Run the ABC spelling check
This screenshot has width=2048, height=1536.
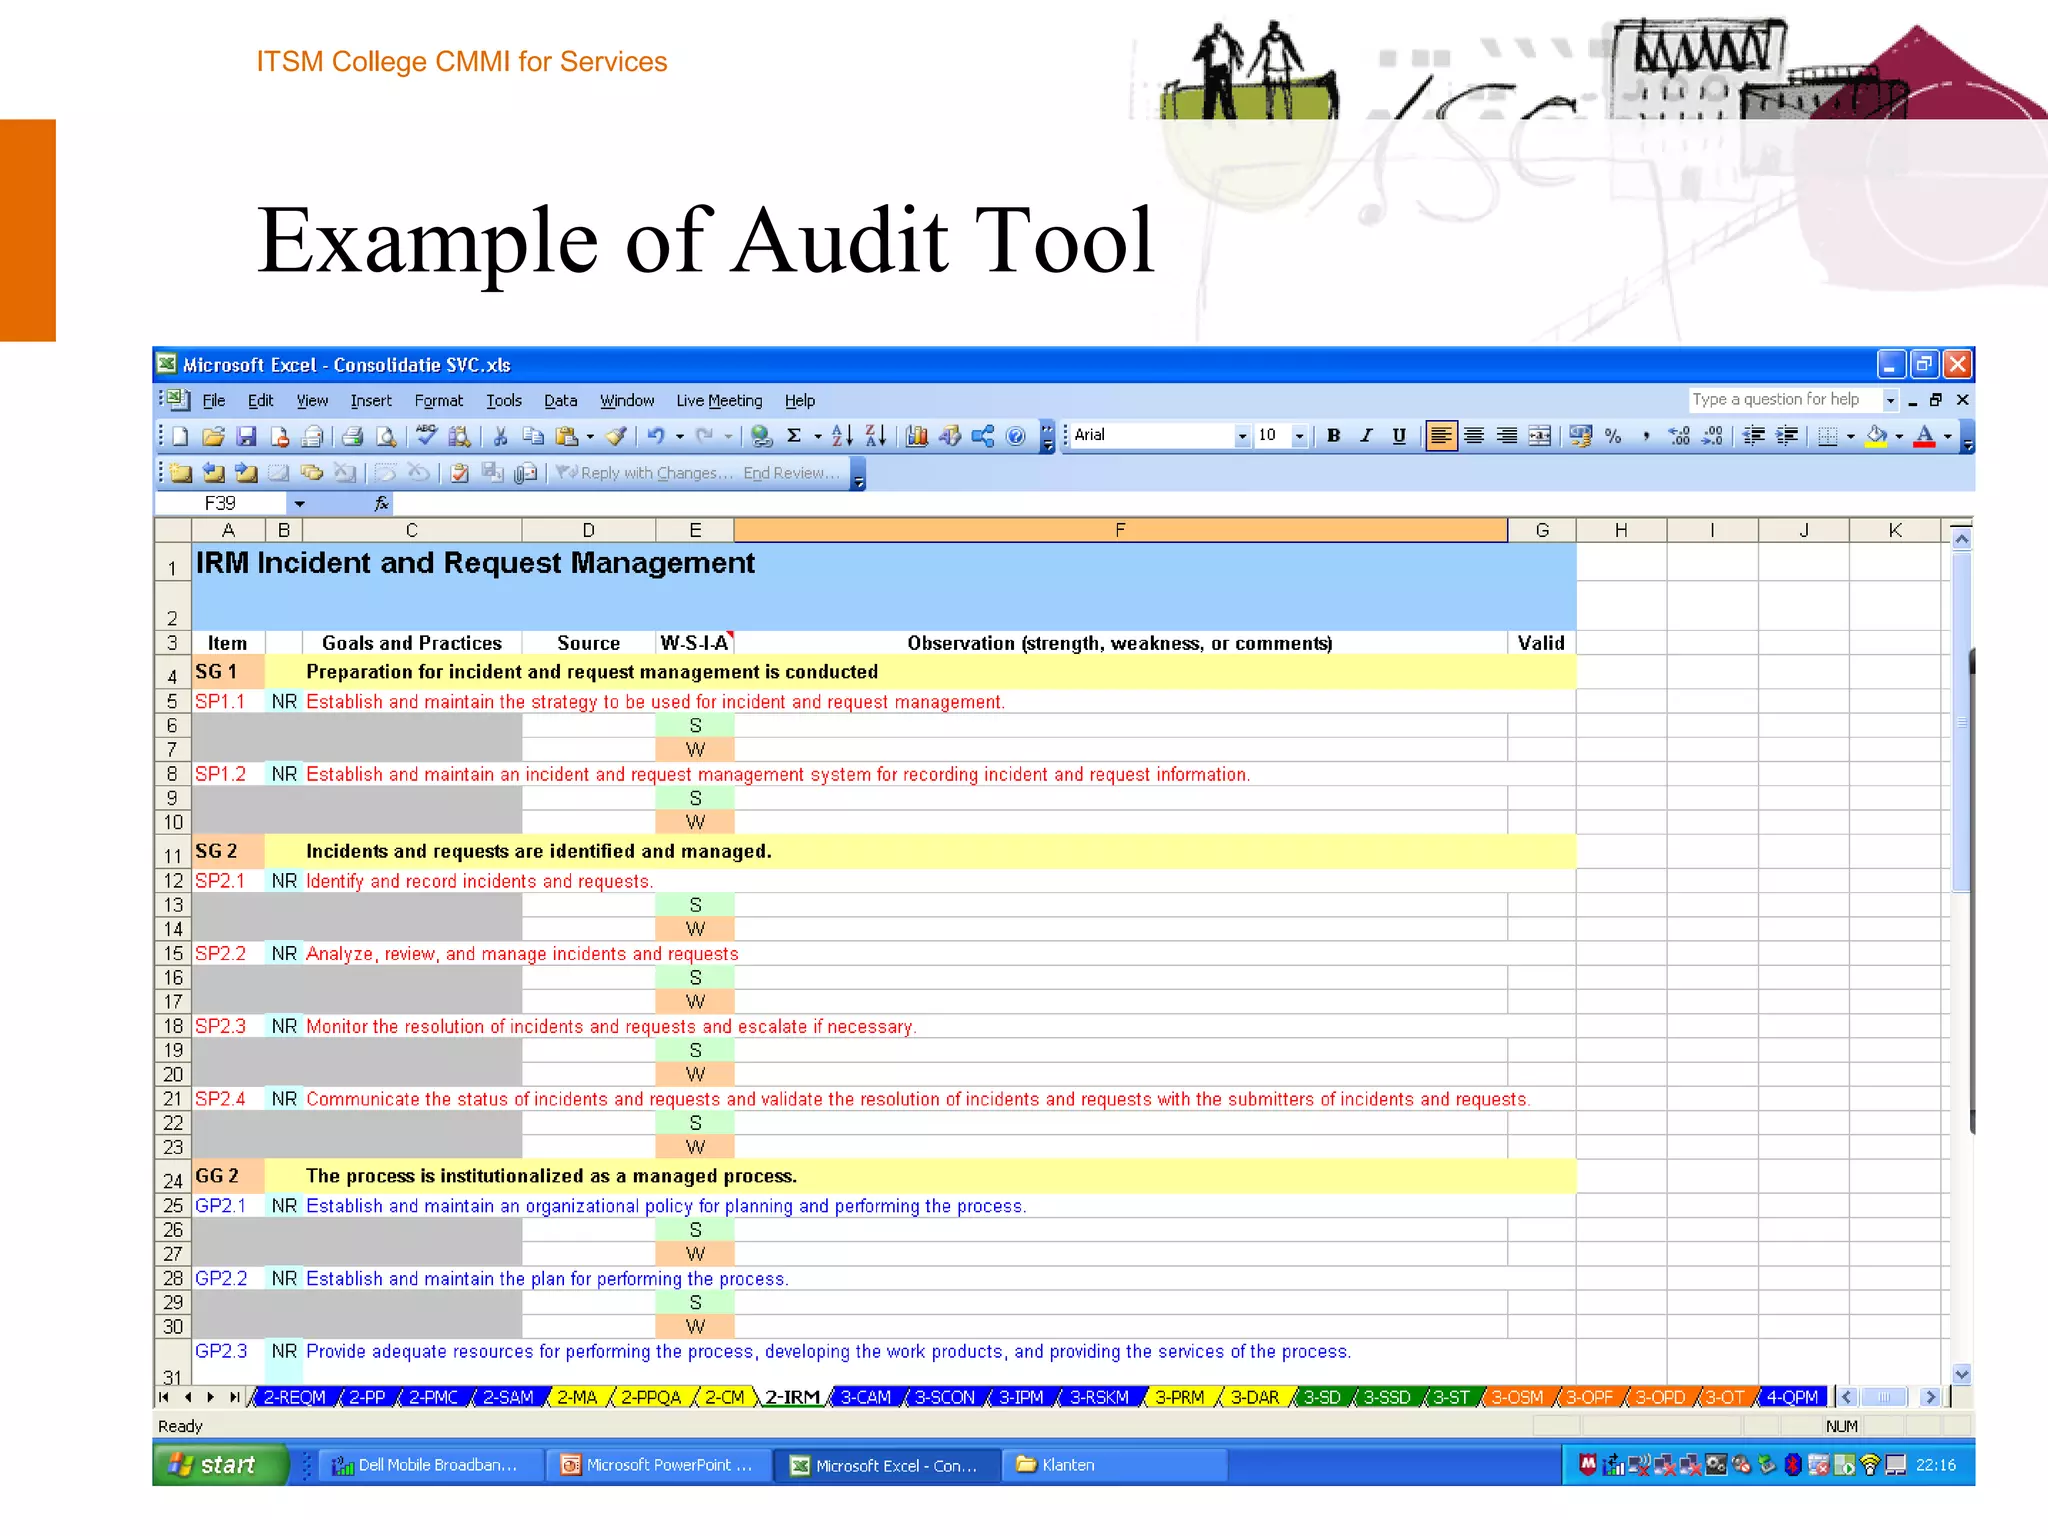[427, 436]
